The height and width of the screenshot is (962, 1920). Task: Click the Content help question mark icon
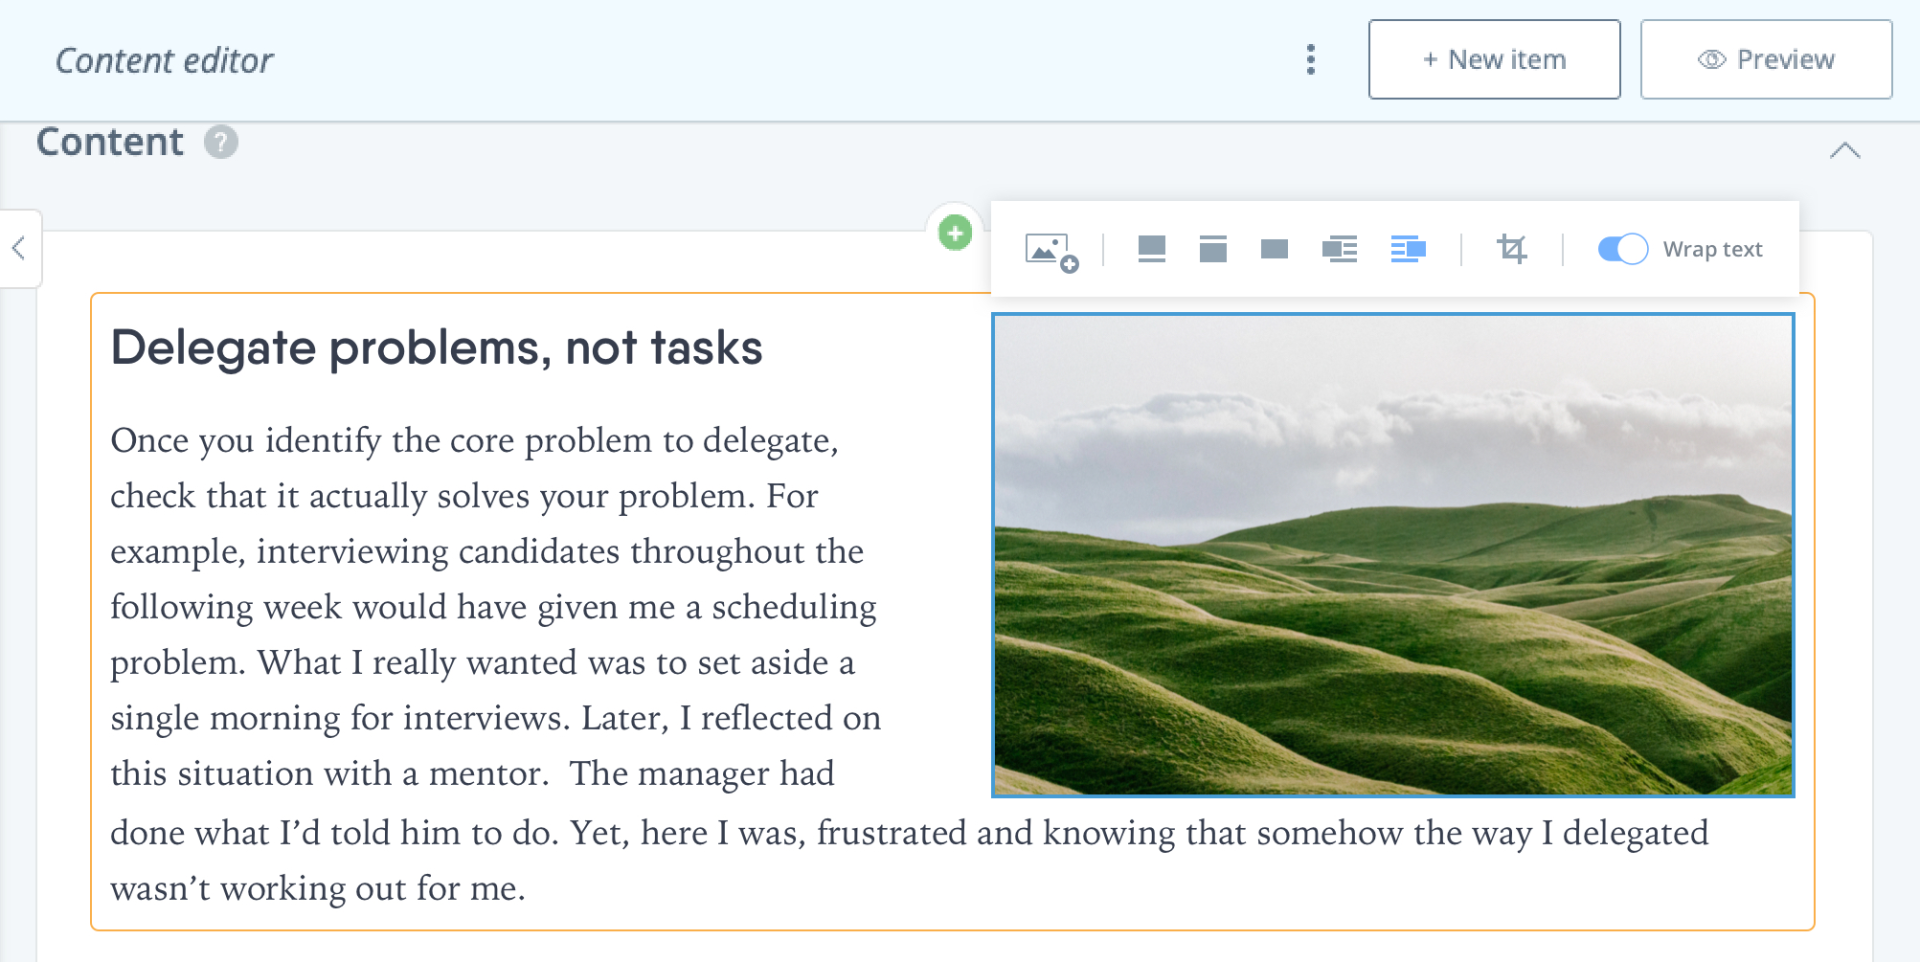(x=221, y=142)
